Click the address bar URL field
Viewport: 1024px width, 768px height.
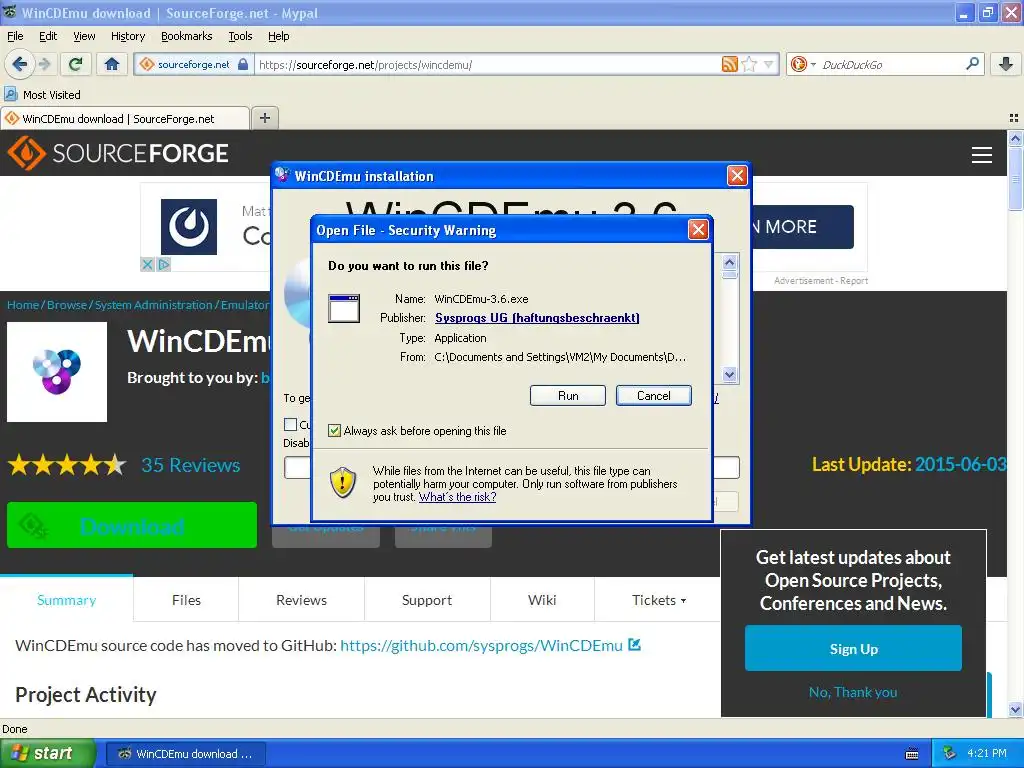tap(487, 64)
